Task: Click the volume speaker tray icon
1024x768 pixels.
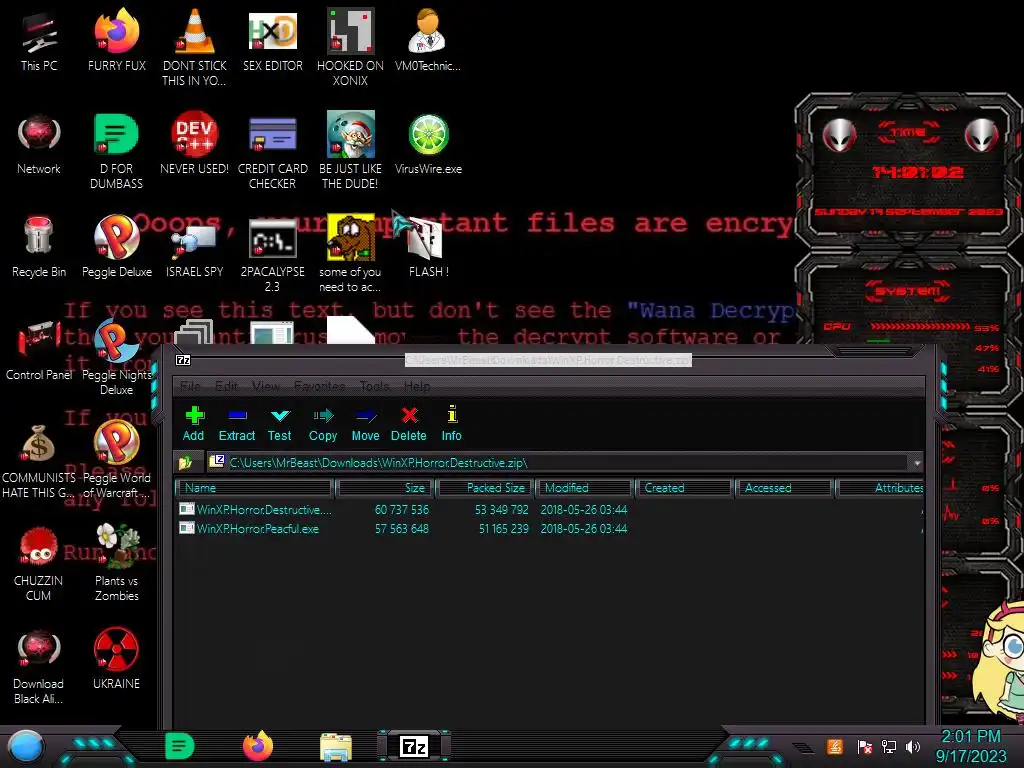Action: coord(913,746)
